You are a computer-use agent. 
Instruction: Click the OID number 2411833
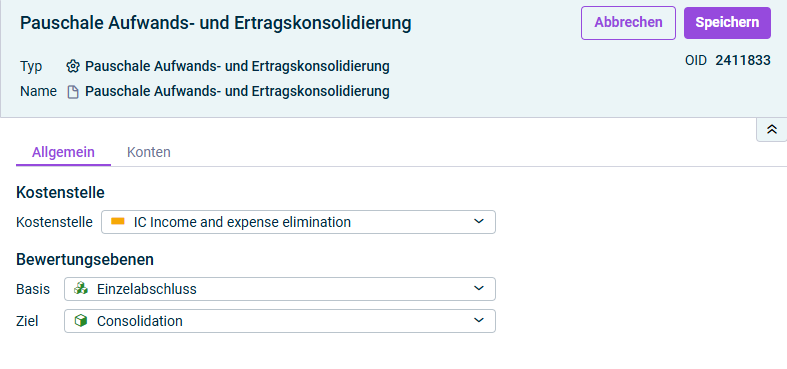pyautogui.click(x=743, y=61)
